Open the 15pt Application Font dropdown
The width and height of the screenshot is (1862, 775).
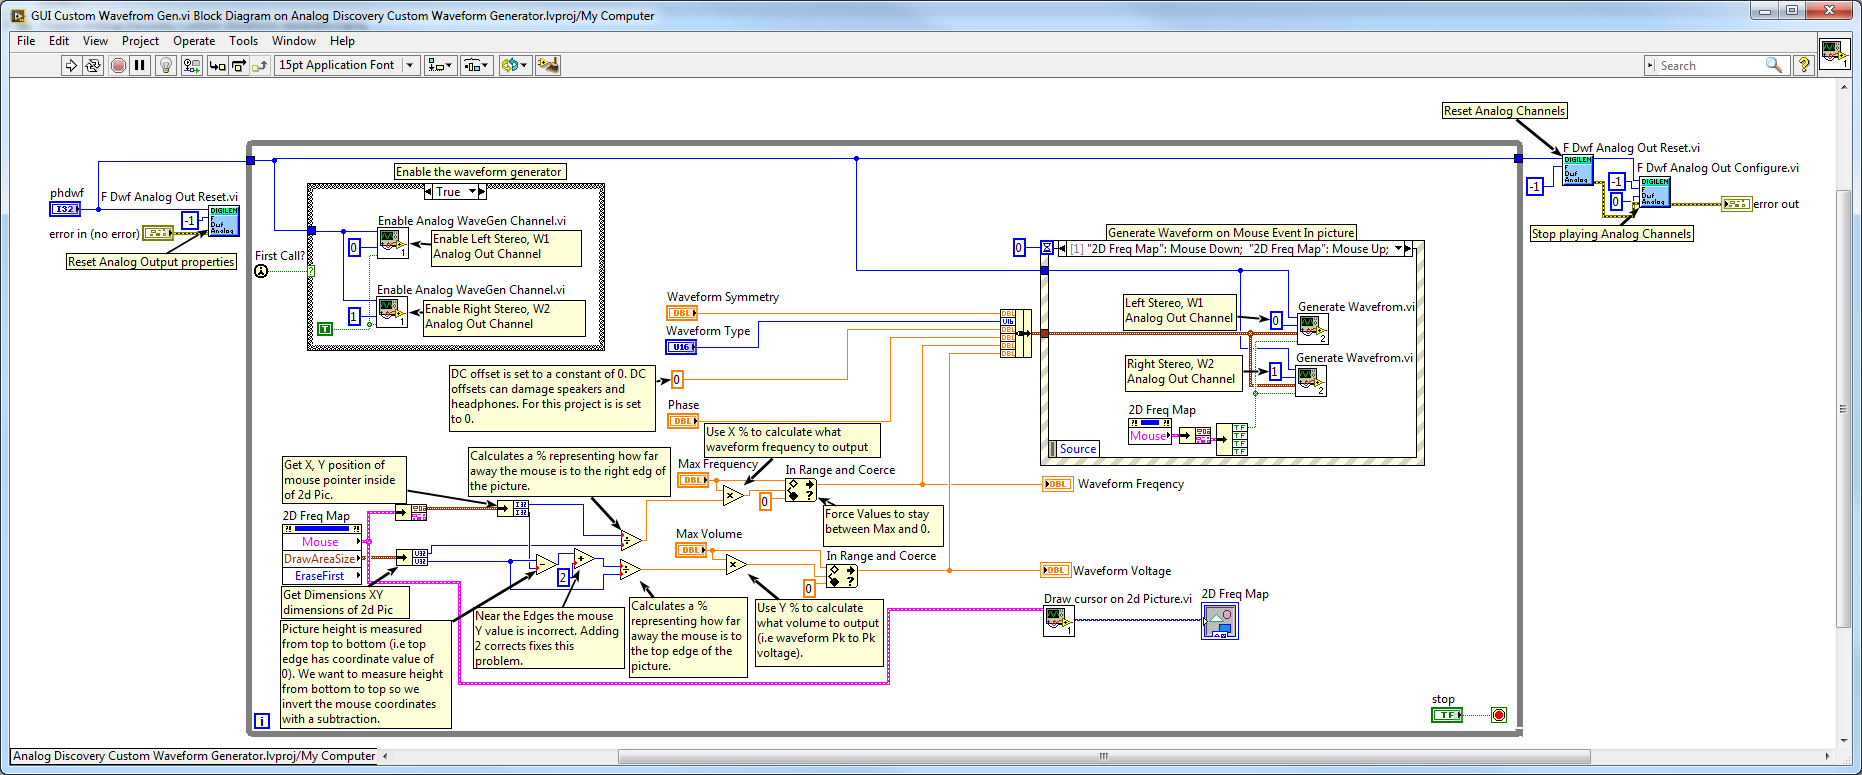tap(346, 65)
